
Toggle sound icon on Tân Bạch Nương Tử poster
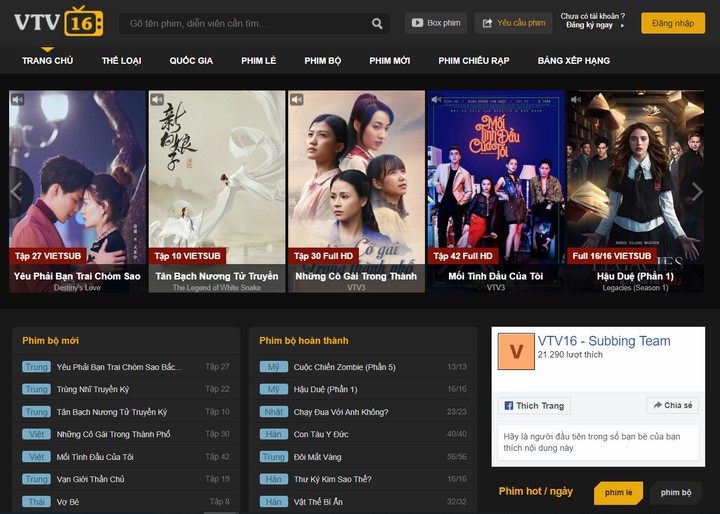tap(157, 100)
